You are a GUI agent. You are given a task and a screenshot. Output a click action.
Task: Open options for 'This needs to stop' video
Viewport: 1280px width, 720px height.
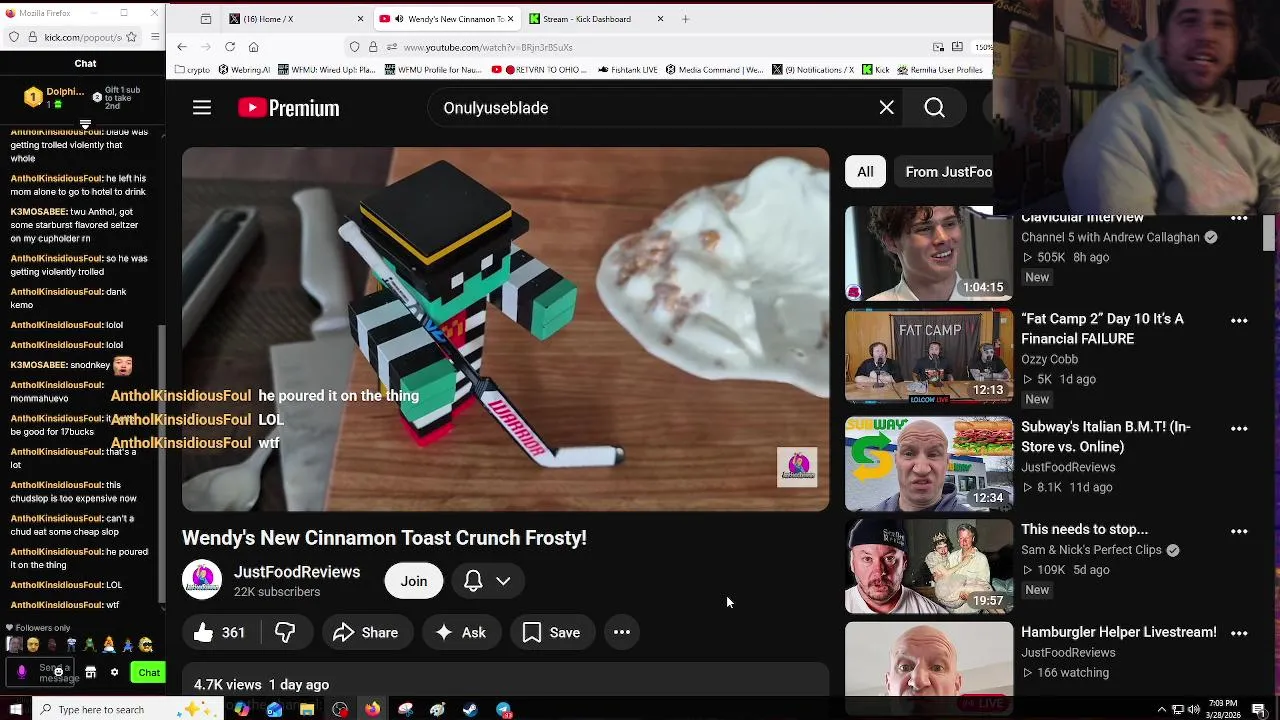click(x=1239, y=532)
